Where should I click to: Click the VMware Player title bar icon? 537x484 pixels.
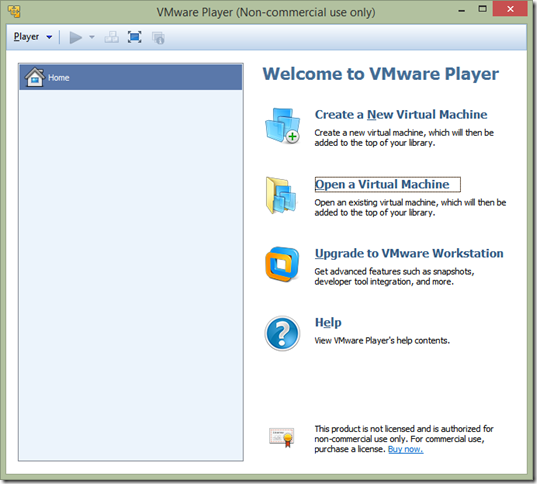click(14, 11)
